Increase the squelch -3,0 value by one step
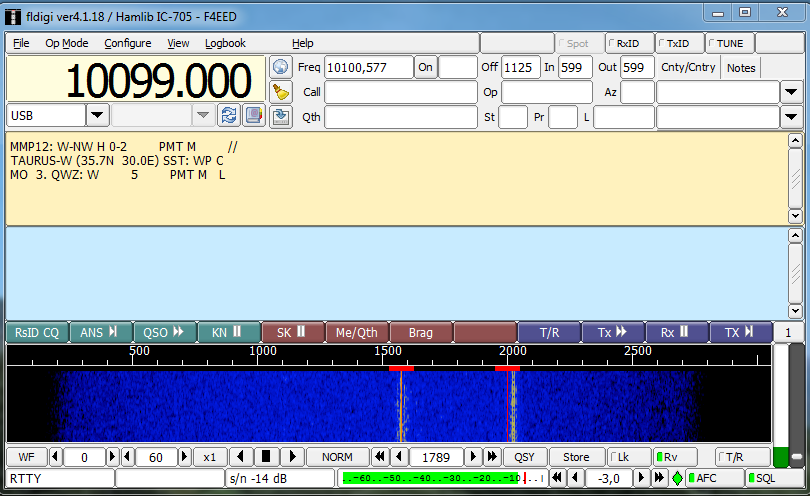810x496 pixels. pyautogui.click(x=641, y=478)
